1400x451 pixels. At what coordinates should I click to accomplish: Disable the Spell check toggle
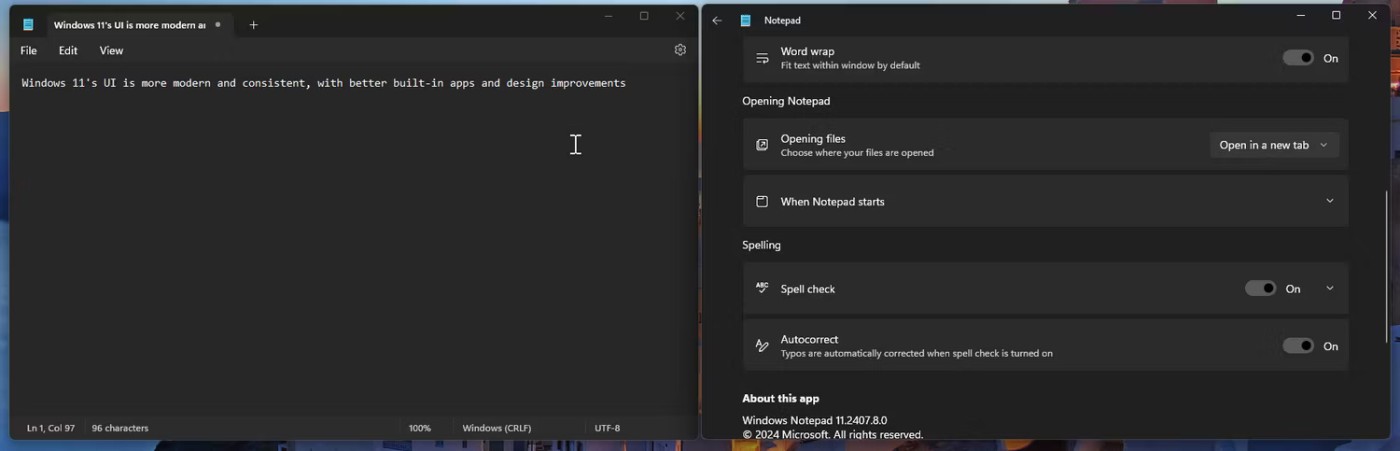[x=1260, y=289]
